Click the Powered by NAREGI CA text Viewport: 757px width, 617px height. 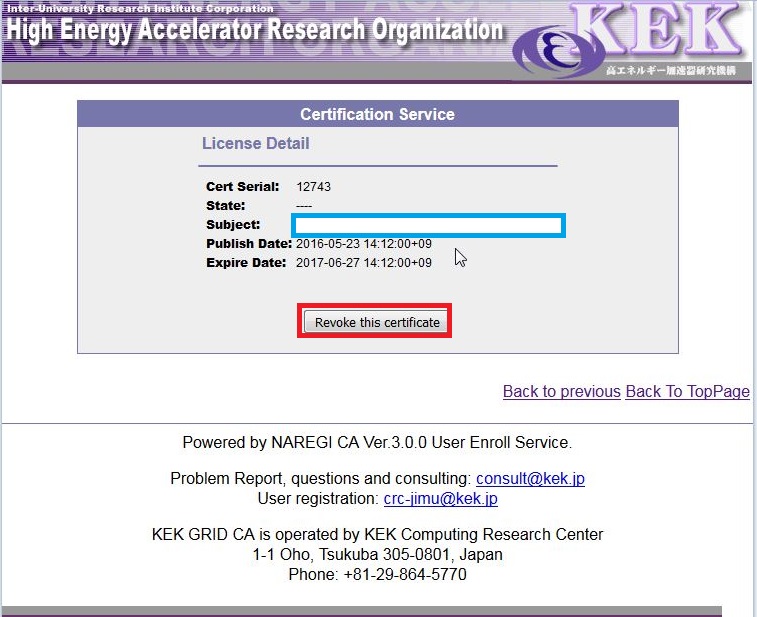[x=377, y=442]
